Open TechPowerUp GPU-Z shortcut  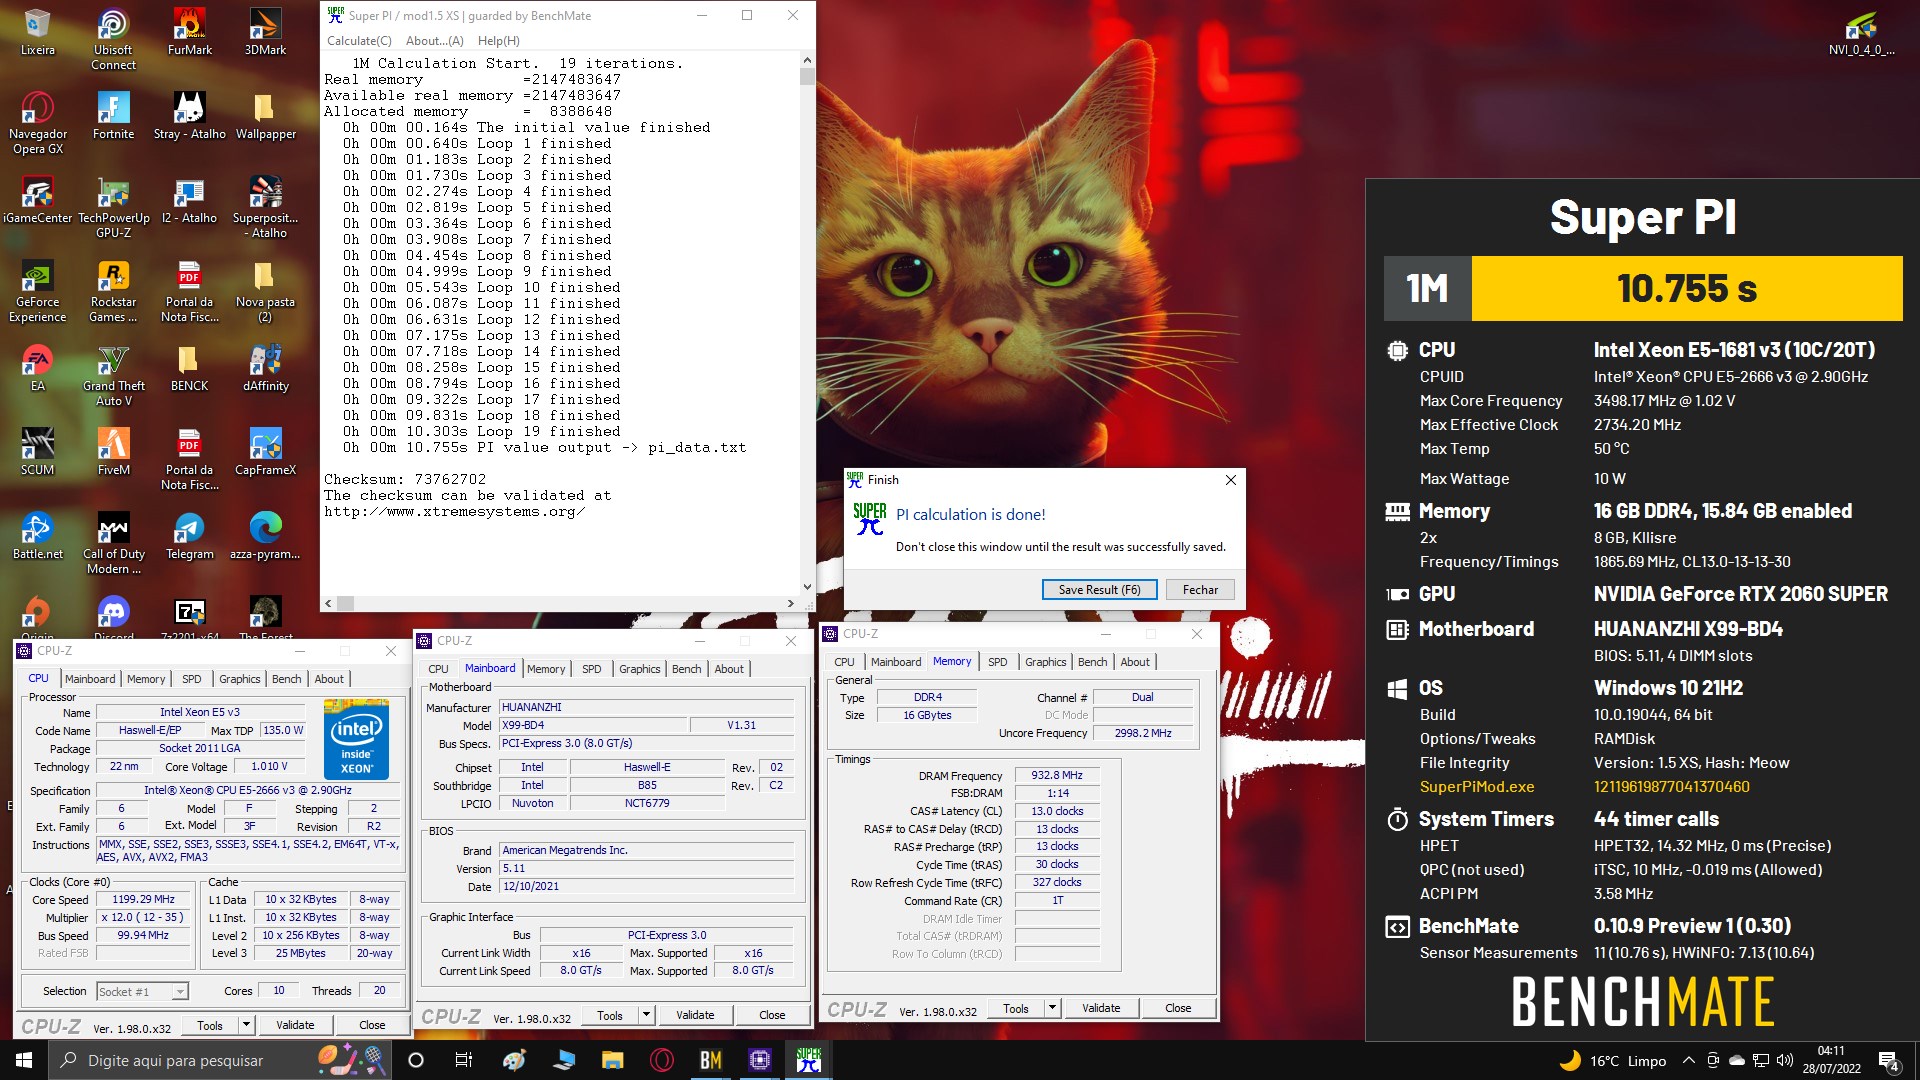point(113,207)
